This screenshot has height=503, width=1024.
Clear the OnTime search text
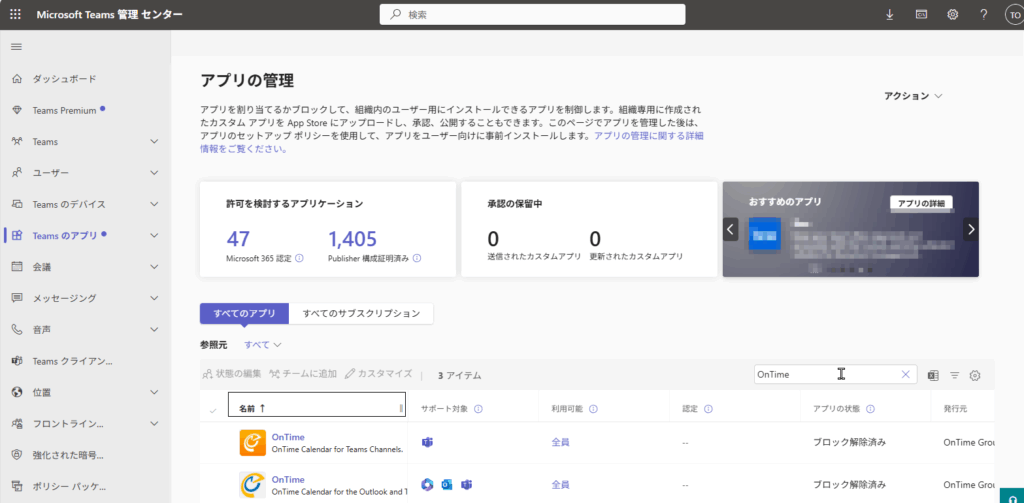(x=905, y=374)
